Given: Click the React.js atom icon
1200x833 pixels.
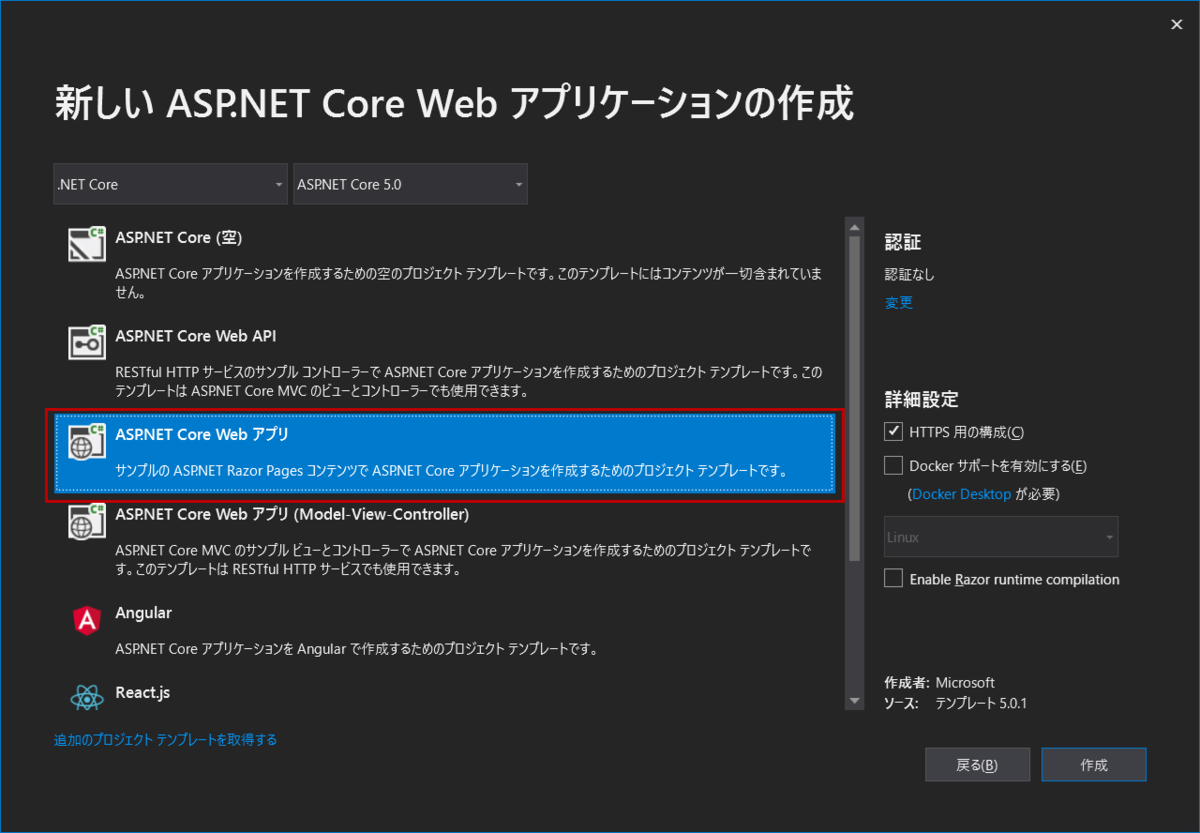Looking at the screenshot, I should coord(87,697).
